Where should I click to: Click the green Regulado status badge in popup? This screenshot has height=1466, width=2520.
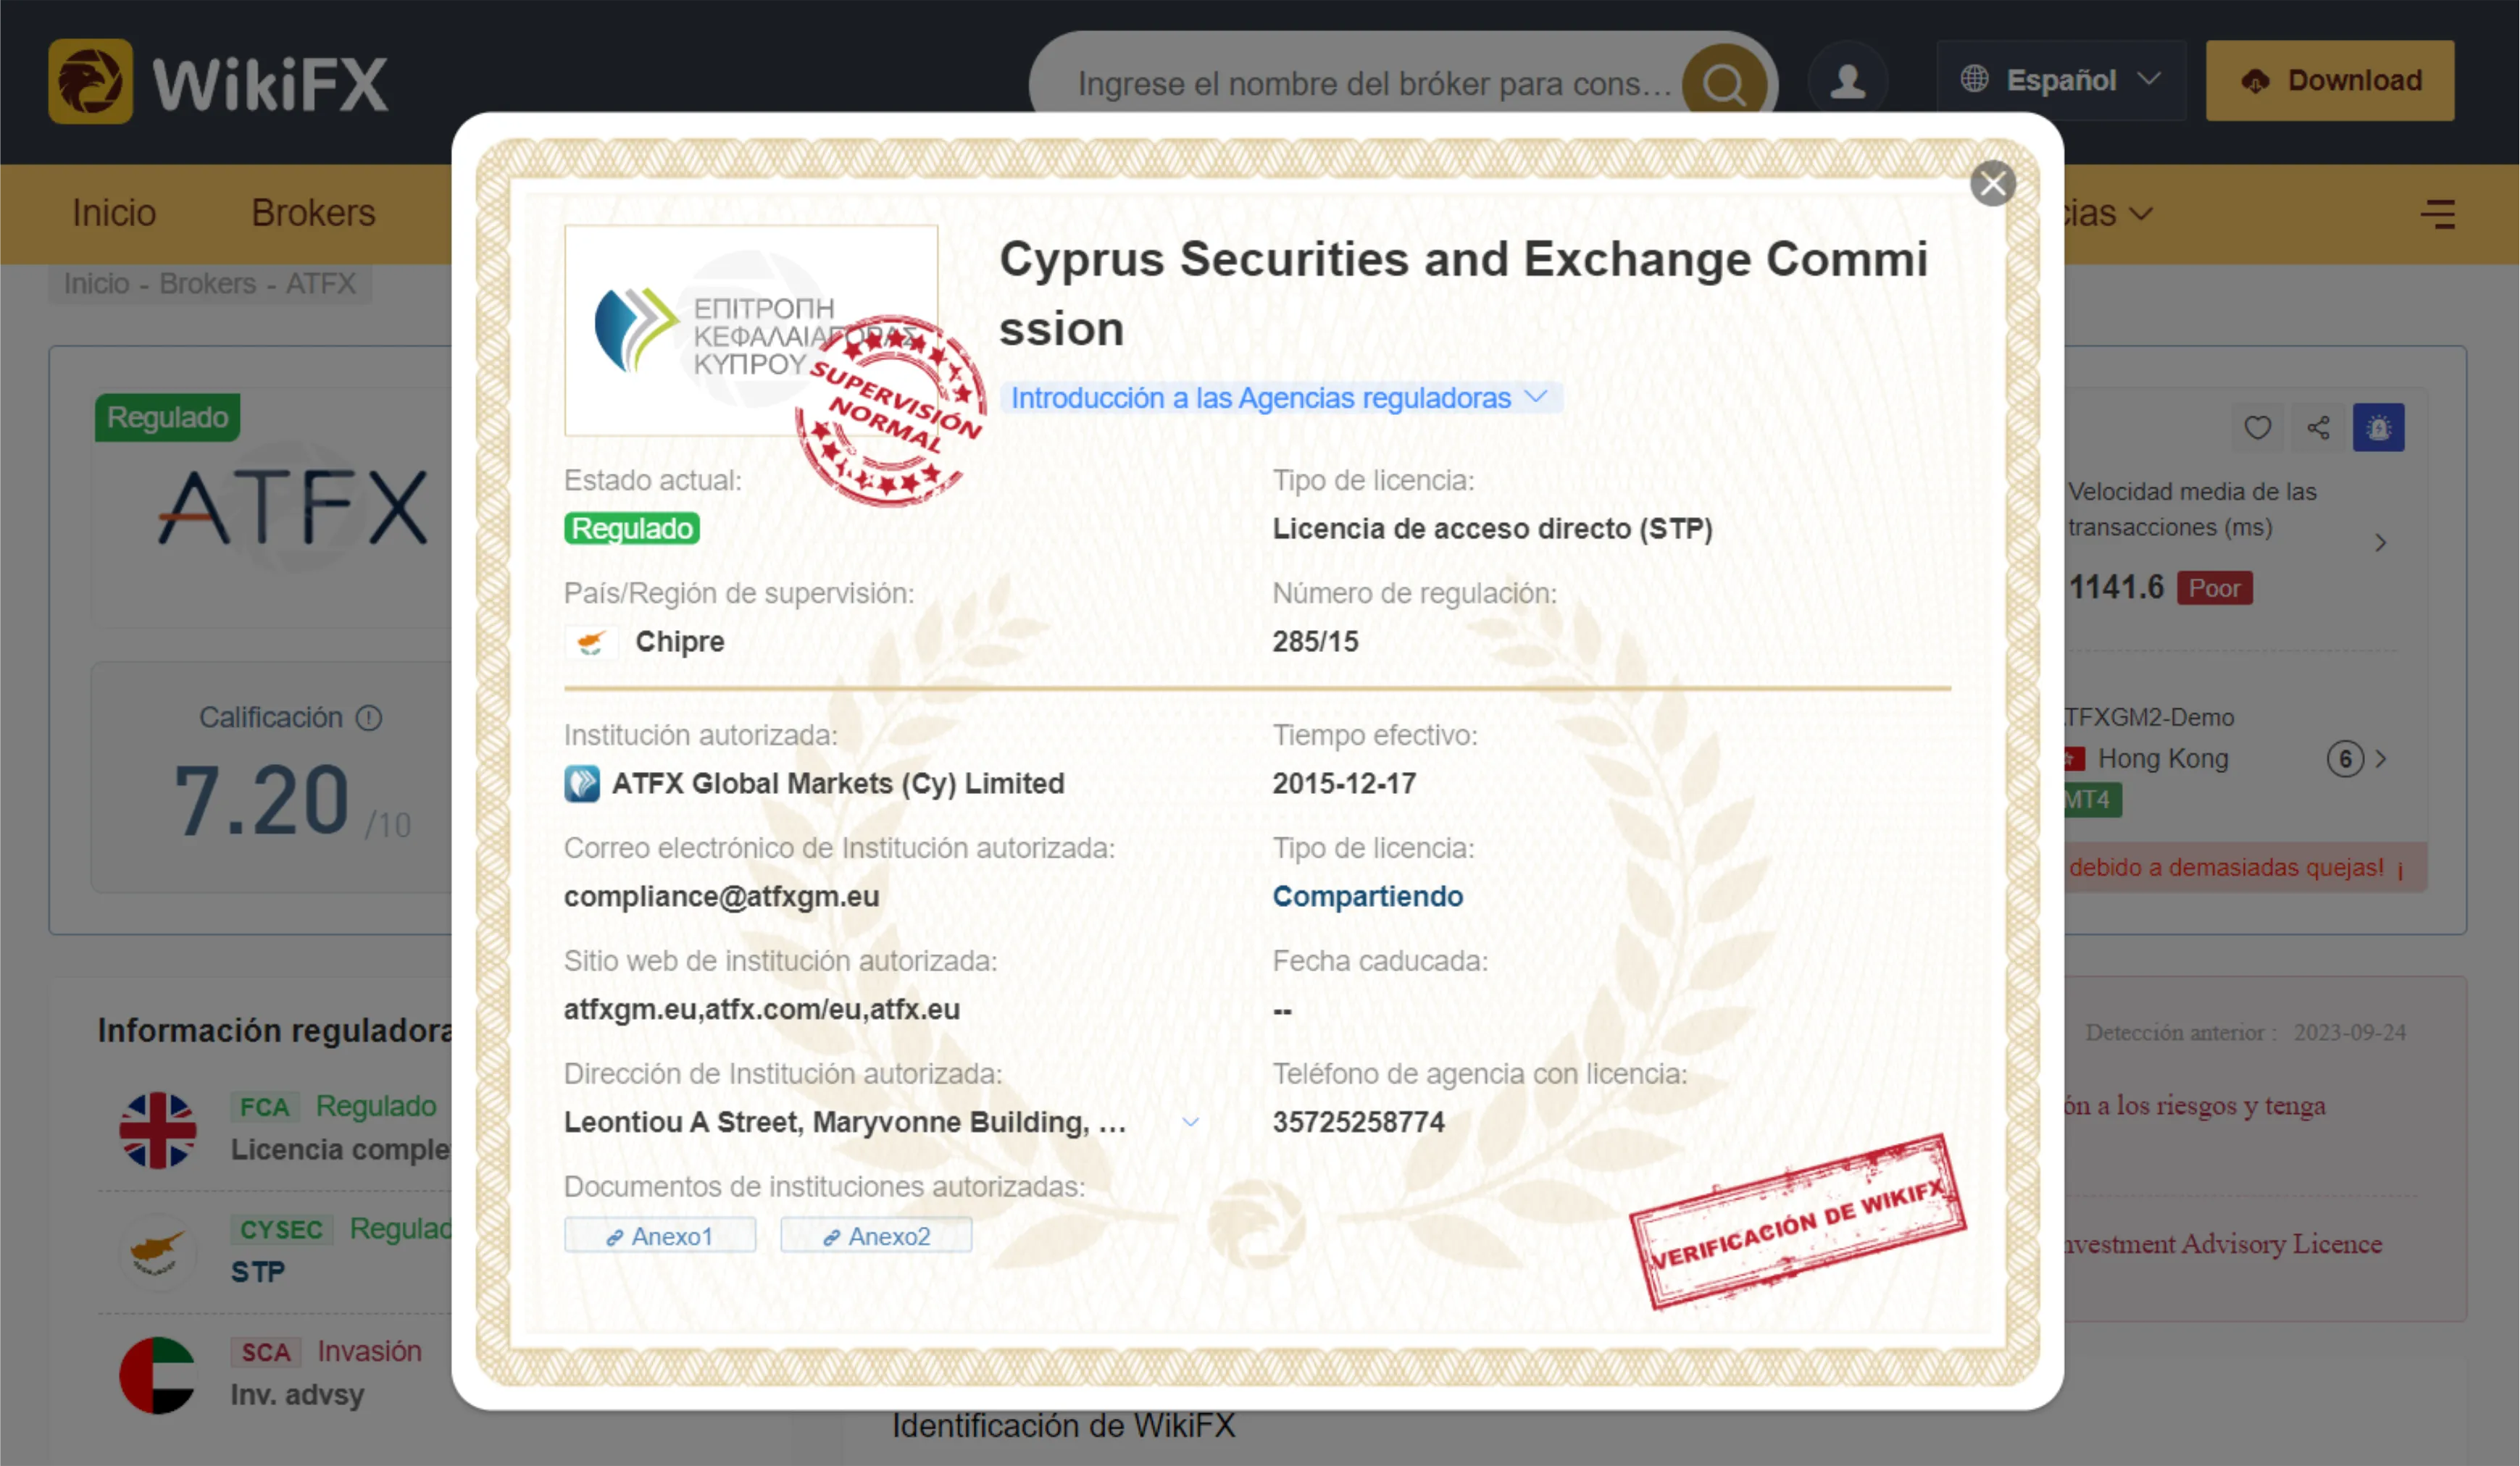(632, 528)
